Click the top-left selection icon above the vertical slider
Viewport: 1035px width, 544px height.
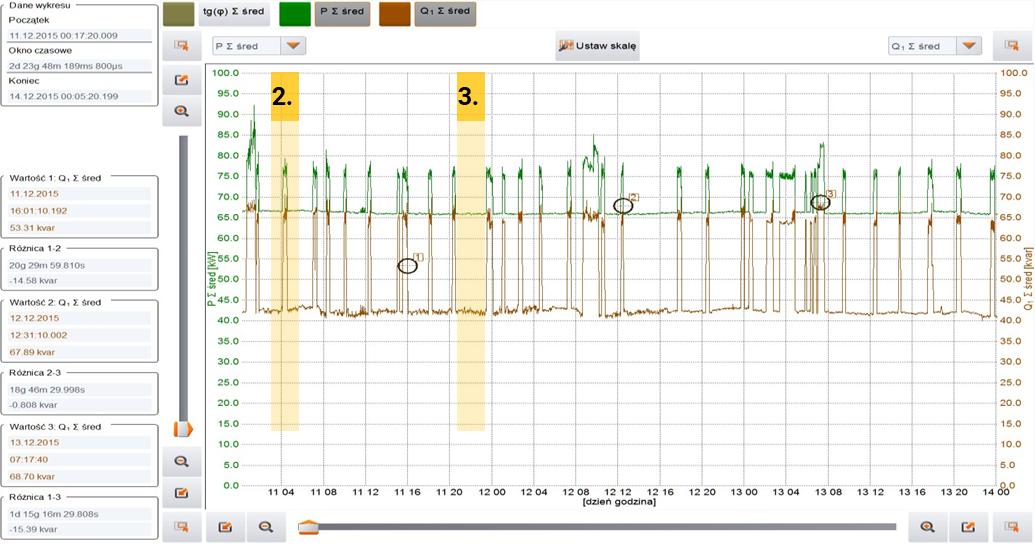pos(181,46)
